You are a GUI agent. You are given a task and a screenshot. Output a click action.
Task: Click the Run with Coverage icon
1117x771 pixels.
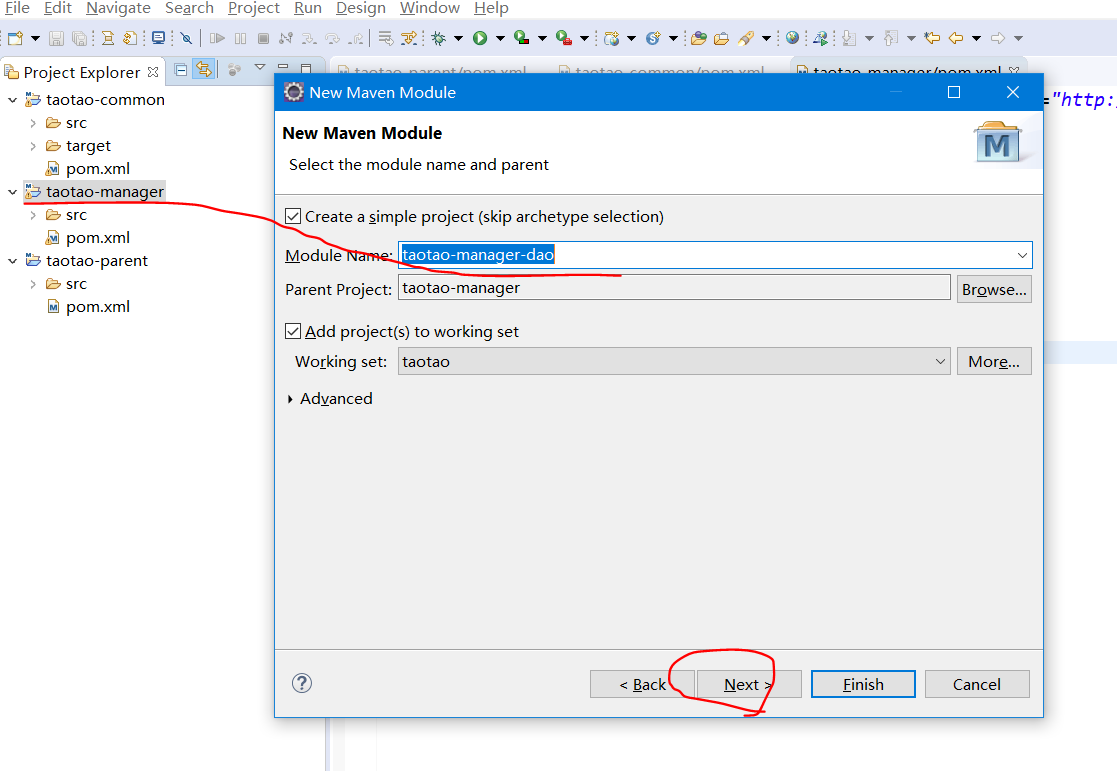[521, 38]
